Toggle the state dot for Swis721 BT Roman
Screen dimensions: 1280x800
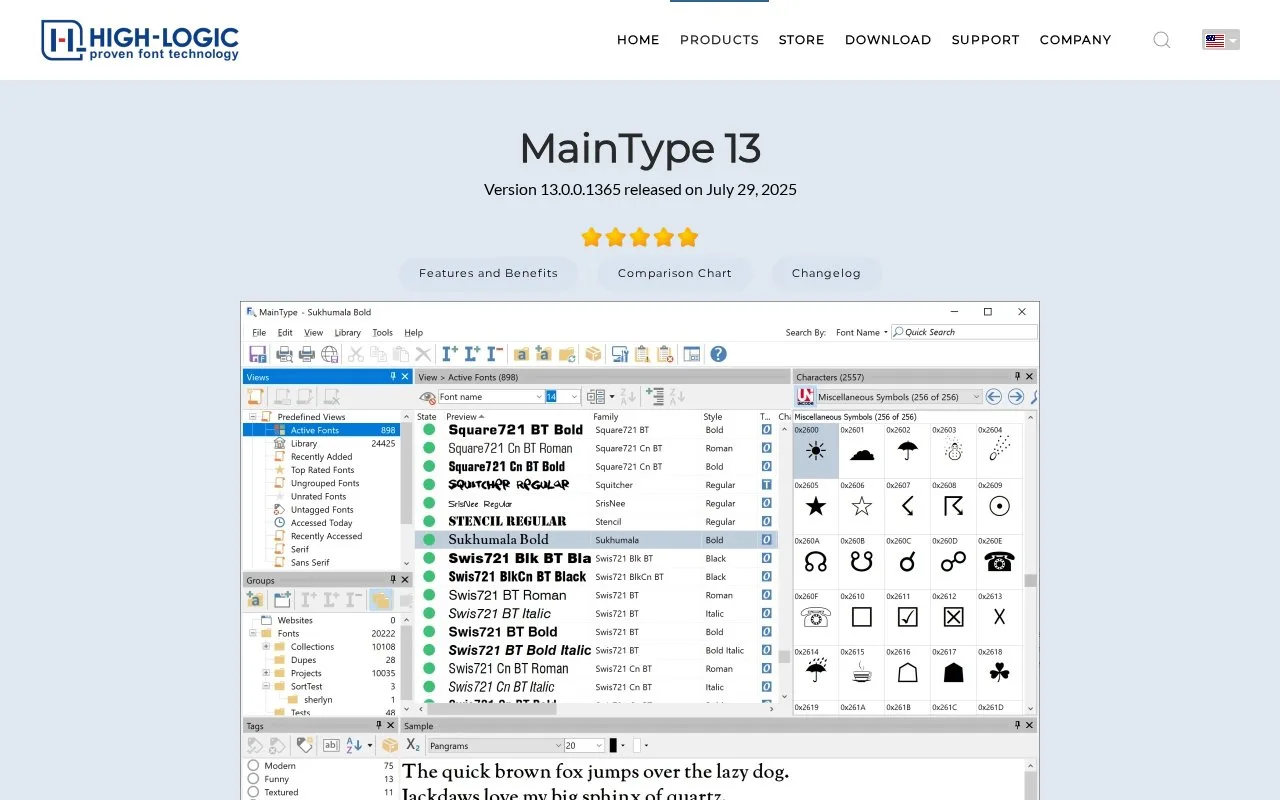point(429,595)
